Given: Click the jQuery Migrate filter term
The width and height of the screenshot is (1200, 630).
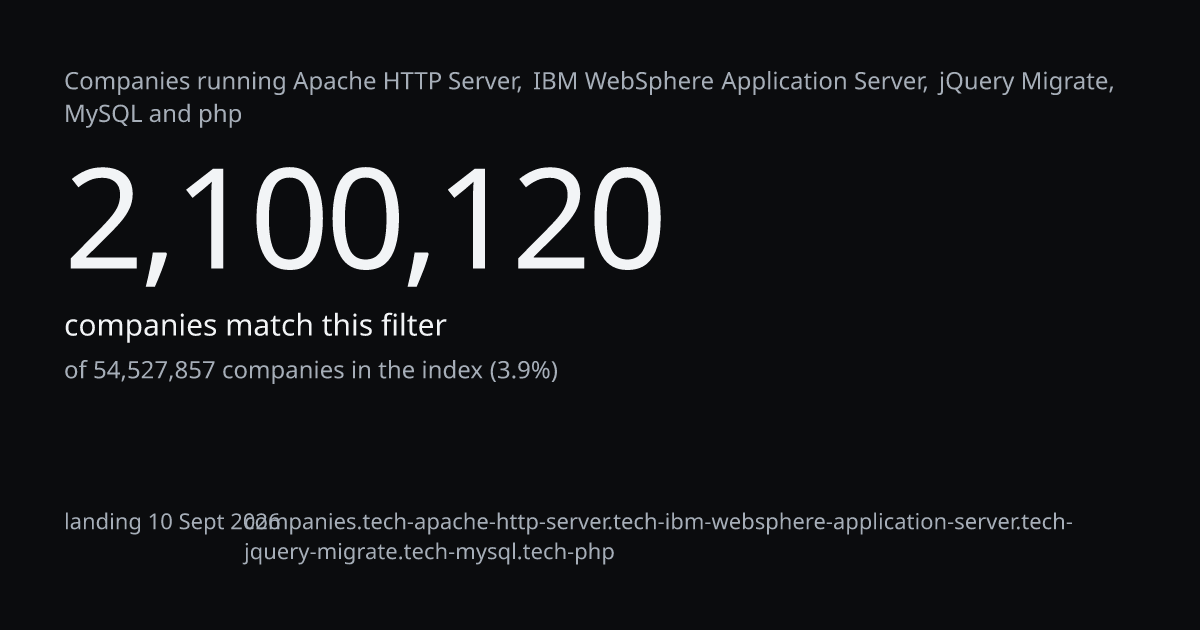Looking at the screenshot, I should (1023, 82).
